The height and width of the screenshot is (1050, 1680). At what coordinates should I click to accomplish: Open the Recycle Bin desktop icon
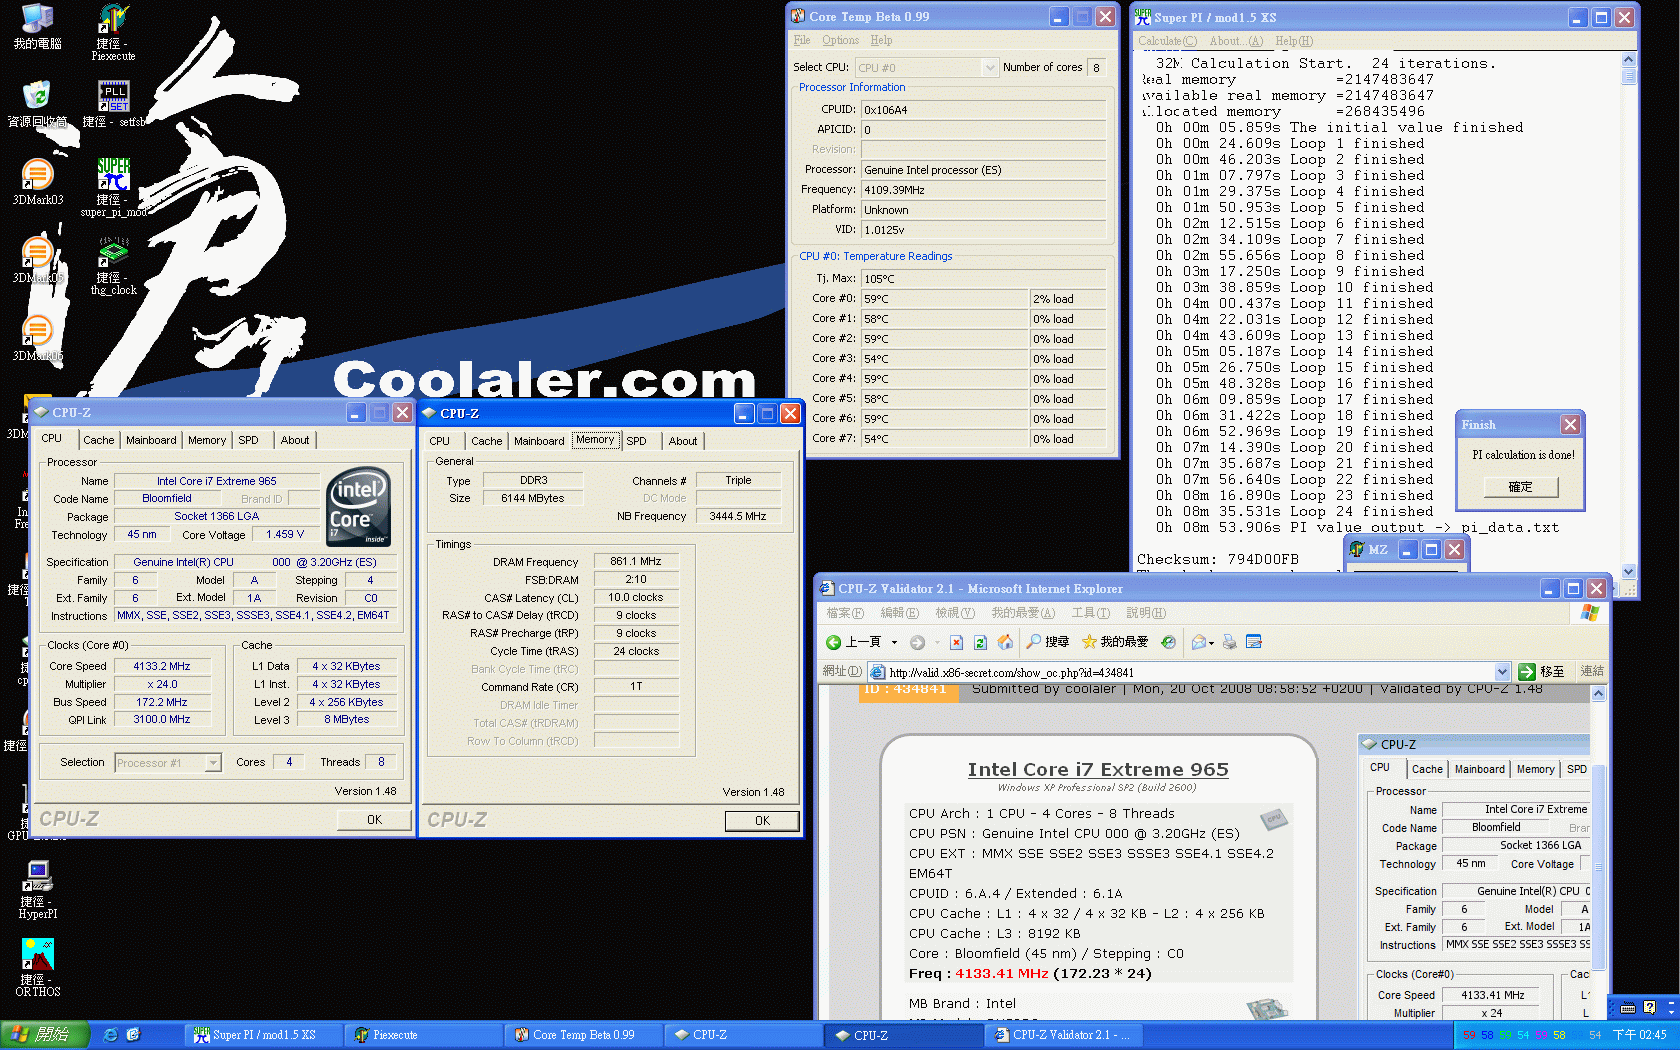[x=37, y=104]
